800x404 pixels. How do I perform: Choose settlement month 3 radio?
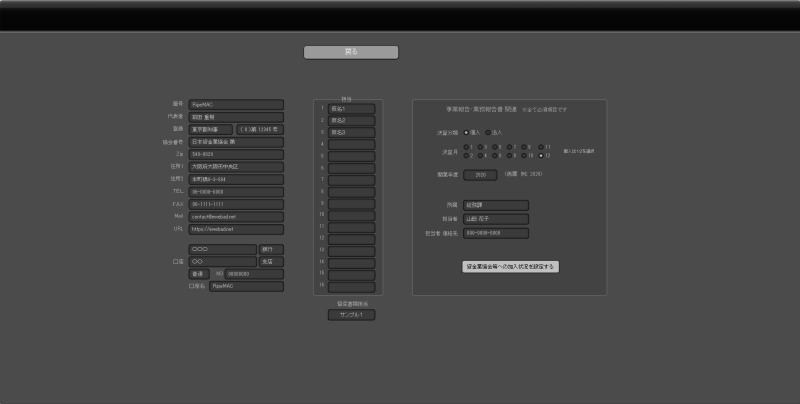480,147
